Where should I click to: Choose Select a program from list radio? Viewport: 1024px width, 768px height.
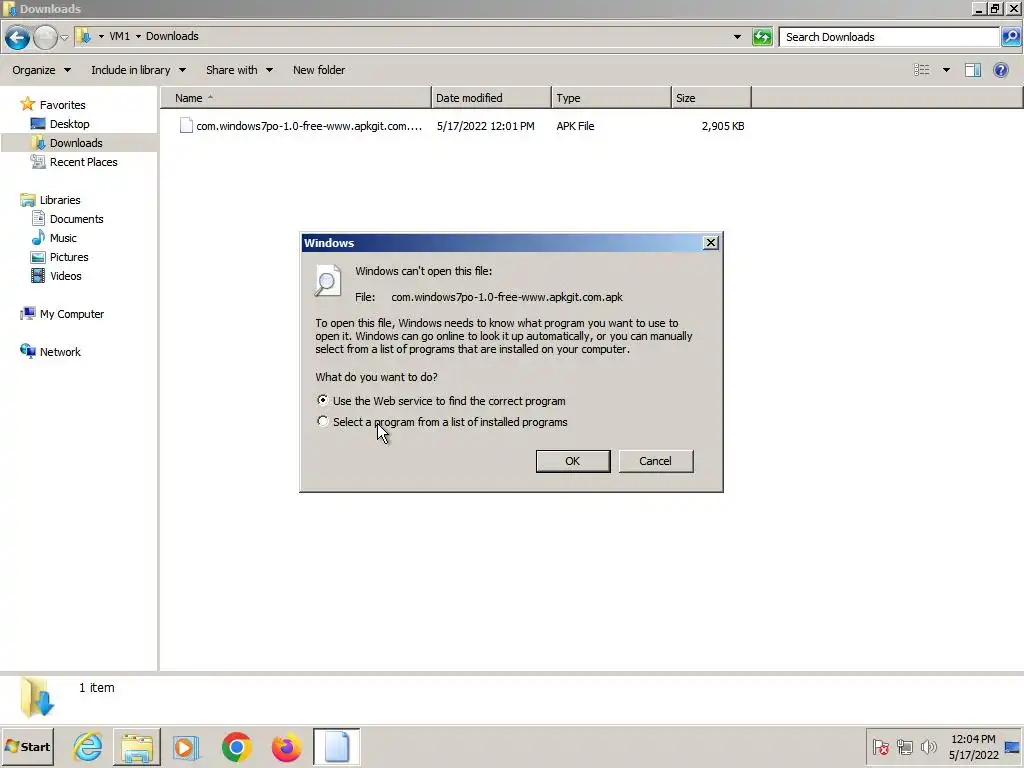(x=323, y=421)
